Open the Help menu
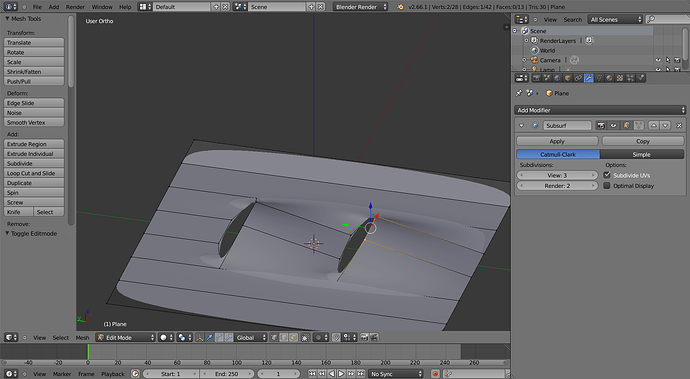Viewport: 690px width, 379px height. click(125, 7)
